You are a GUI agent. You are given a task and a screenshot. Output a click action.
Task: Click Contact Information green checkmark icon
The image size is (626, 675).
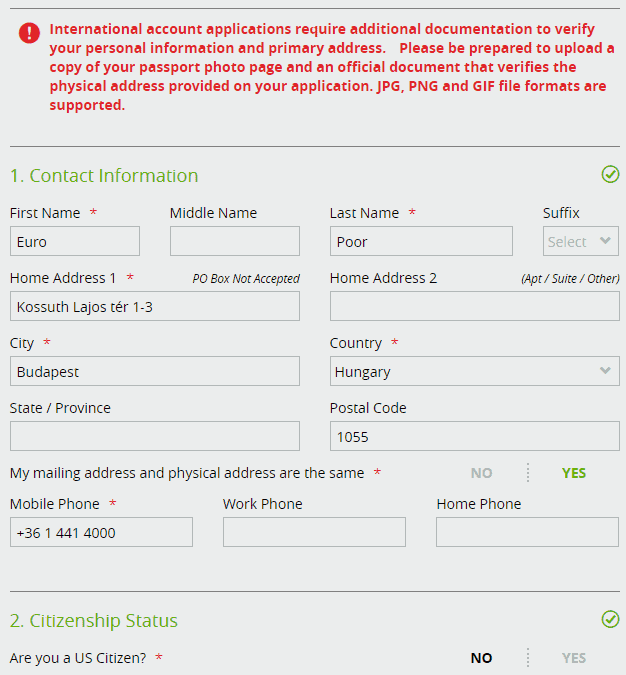(610, 174)
